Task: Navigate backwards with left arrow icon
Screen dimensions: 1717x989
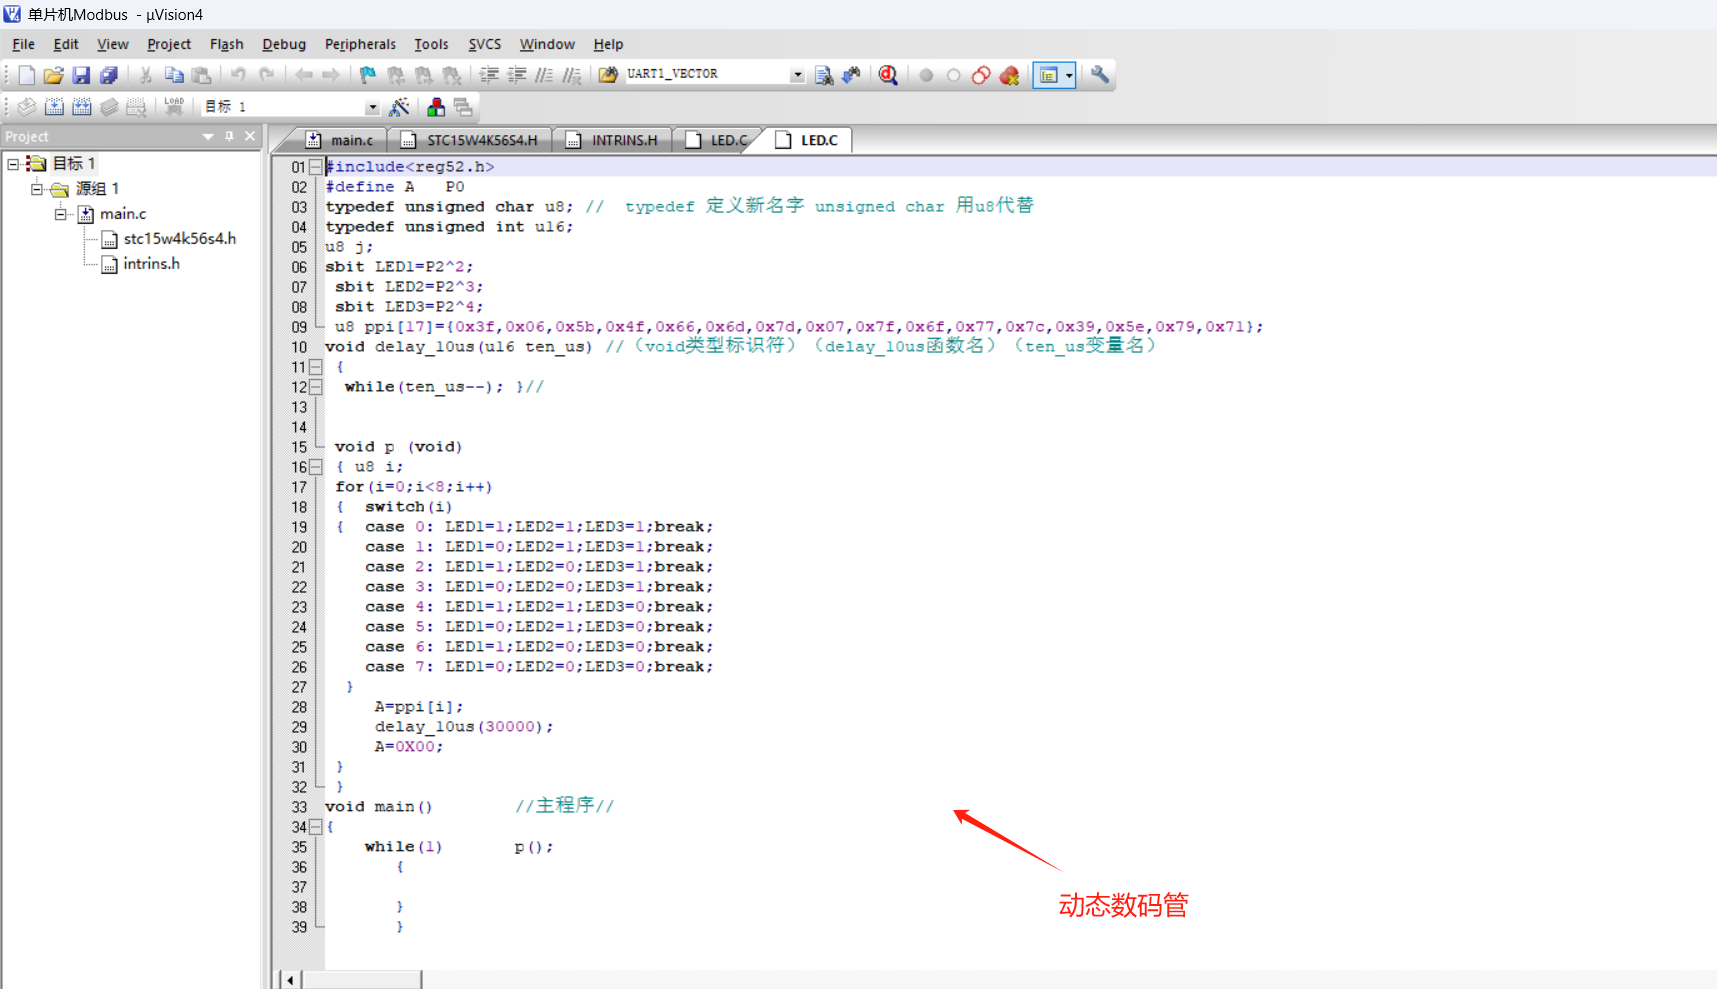Action: (x=303, y=75)
